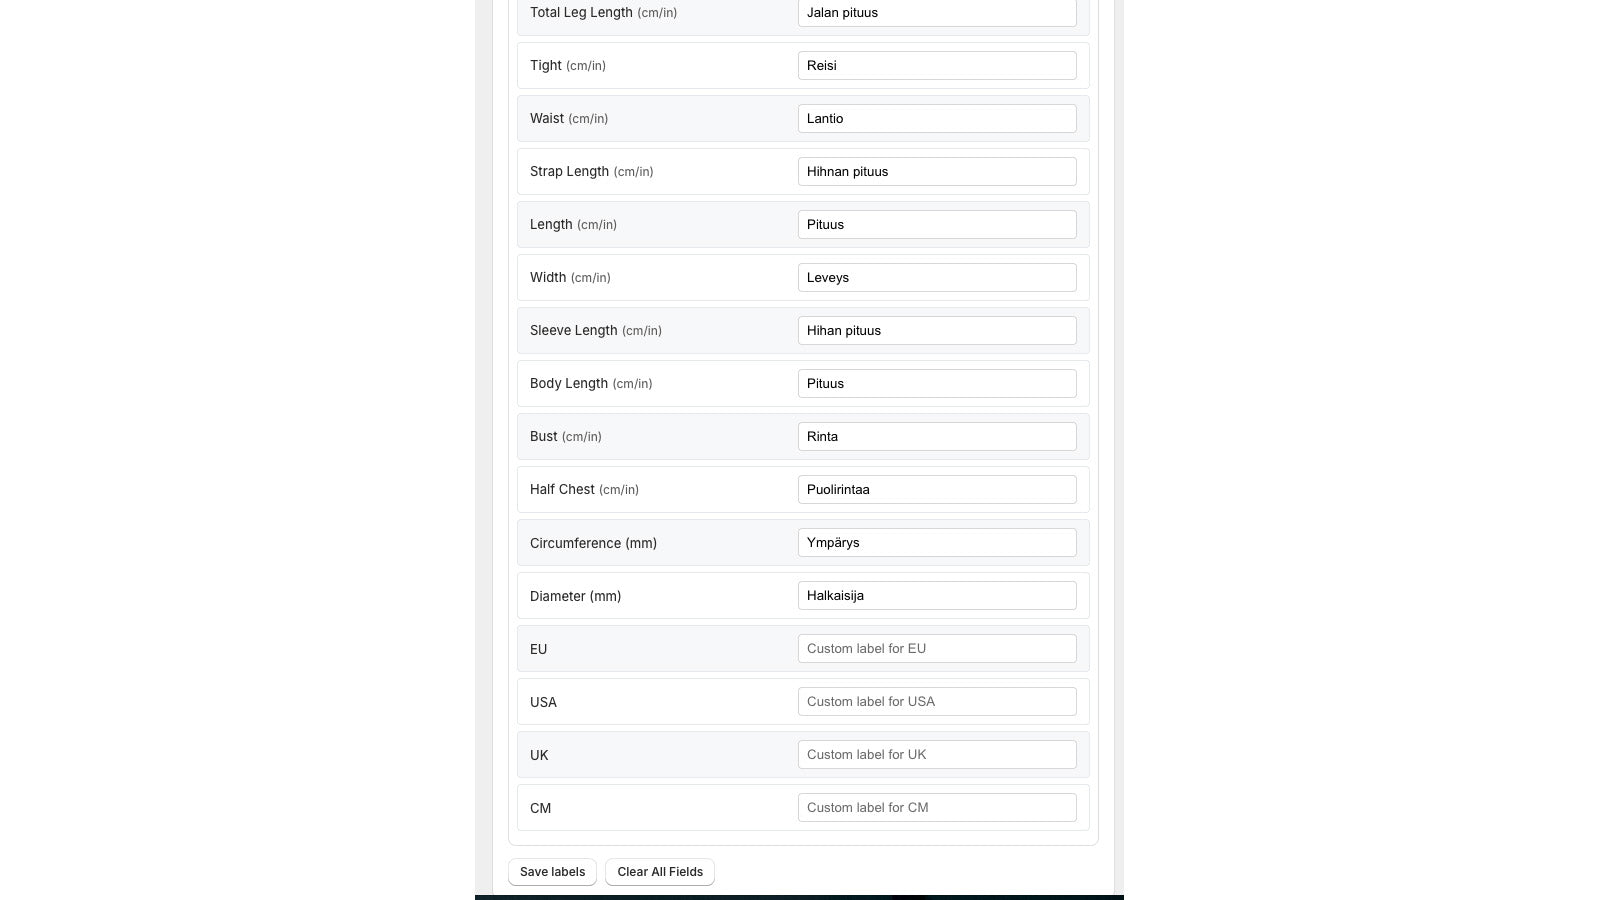Click the Half Chest row label text

coord(562,490)
